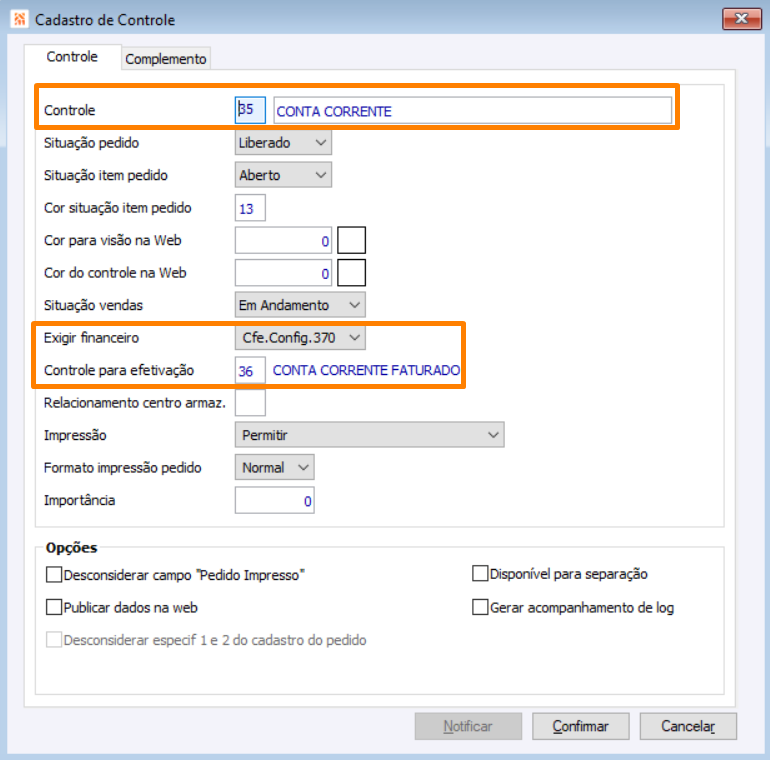Enable Gerar acompanhamento de log checkbox
Viewport: 770px width, 760px height.
tap(480, 607)
